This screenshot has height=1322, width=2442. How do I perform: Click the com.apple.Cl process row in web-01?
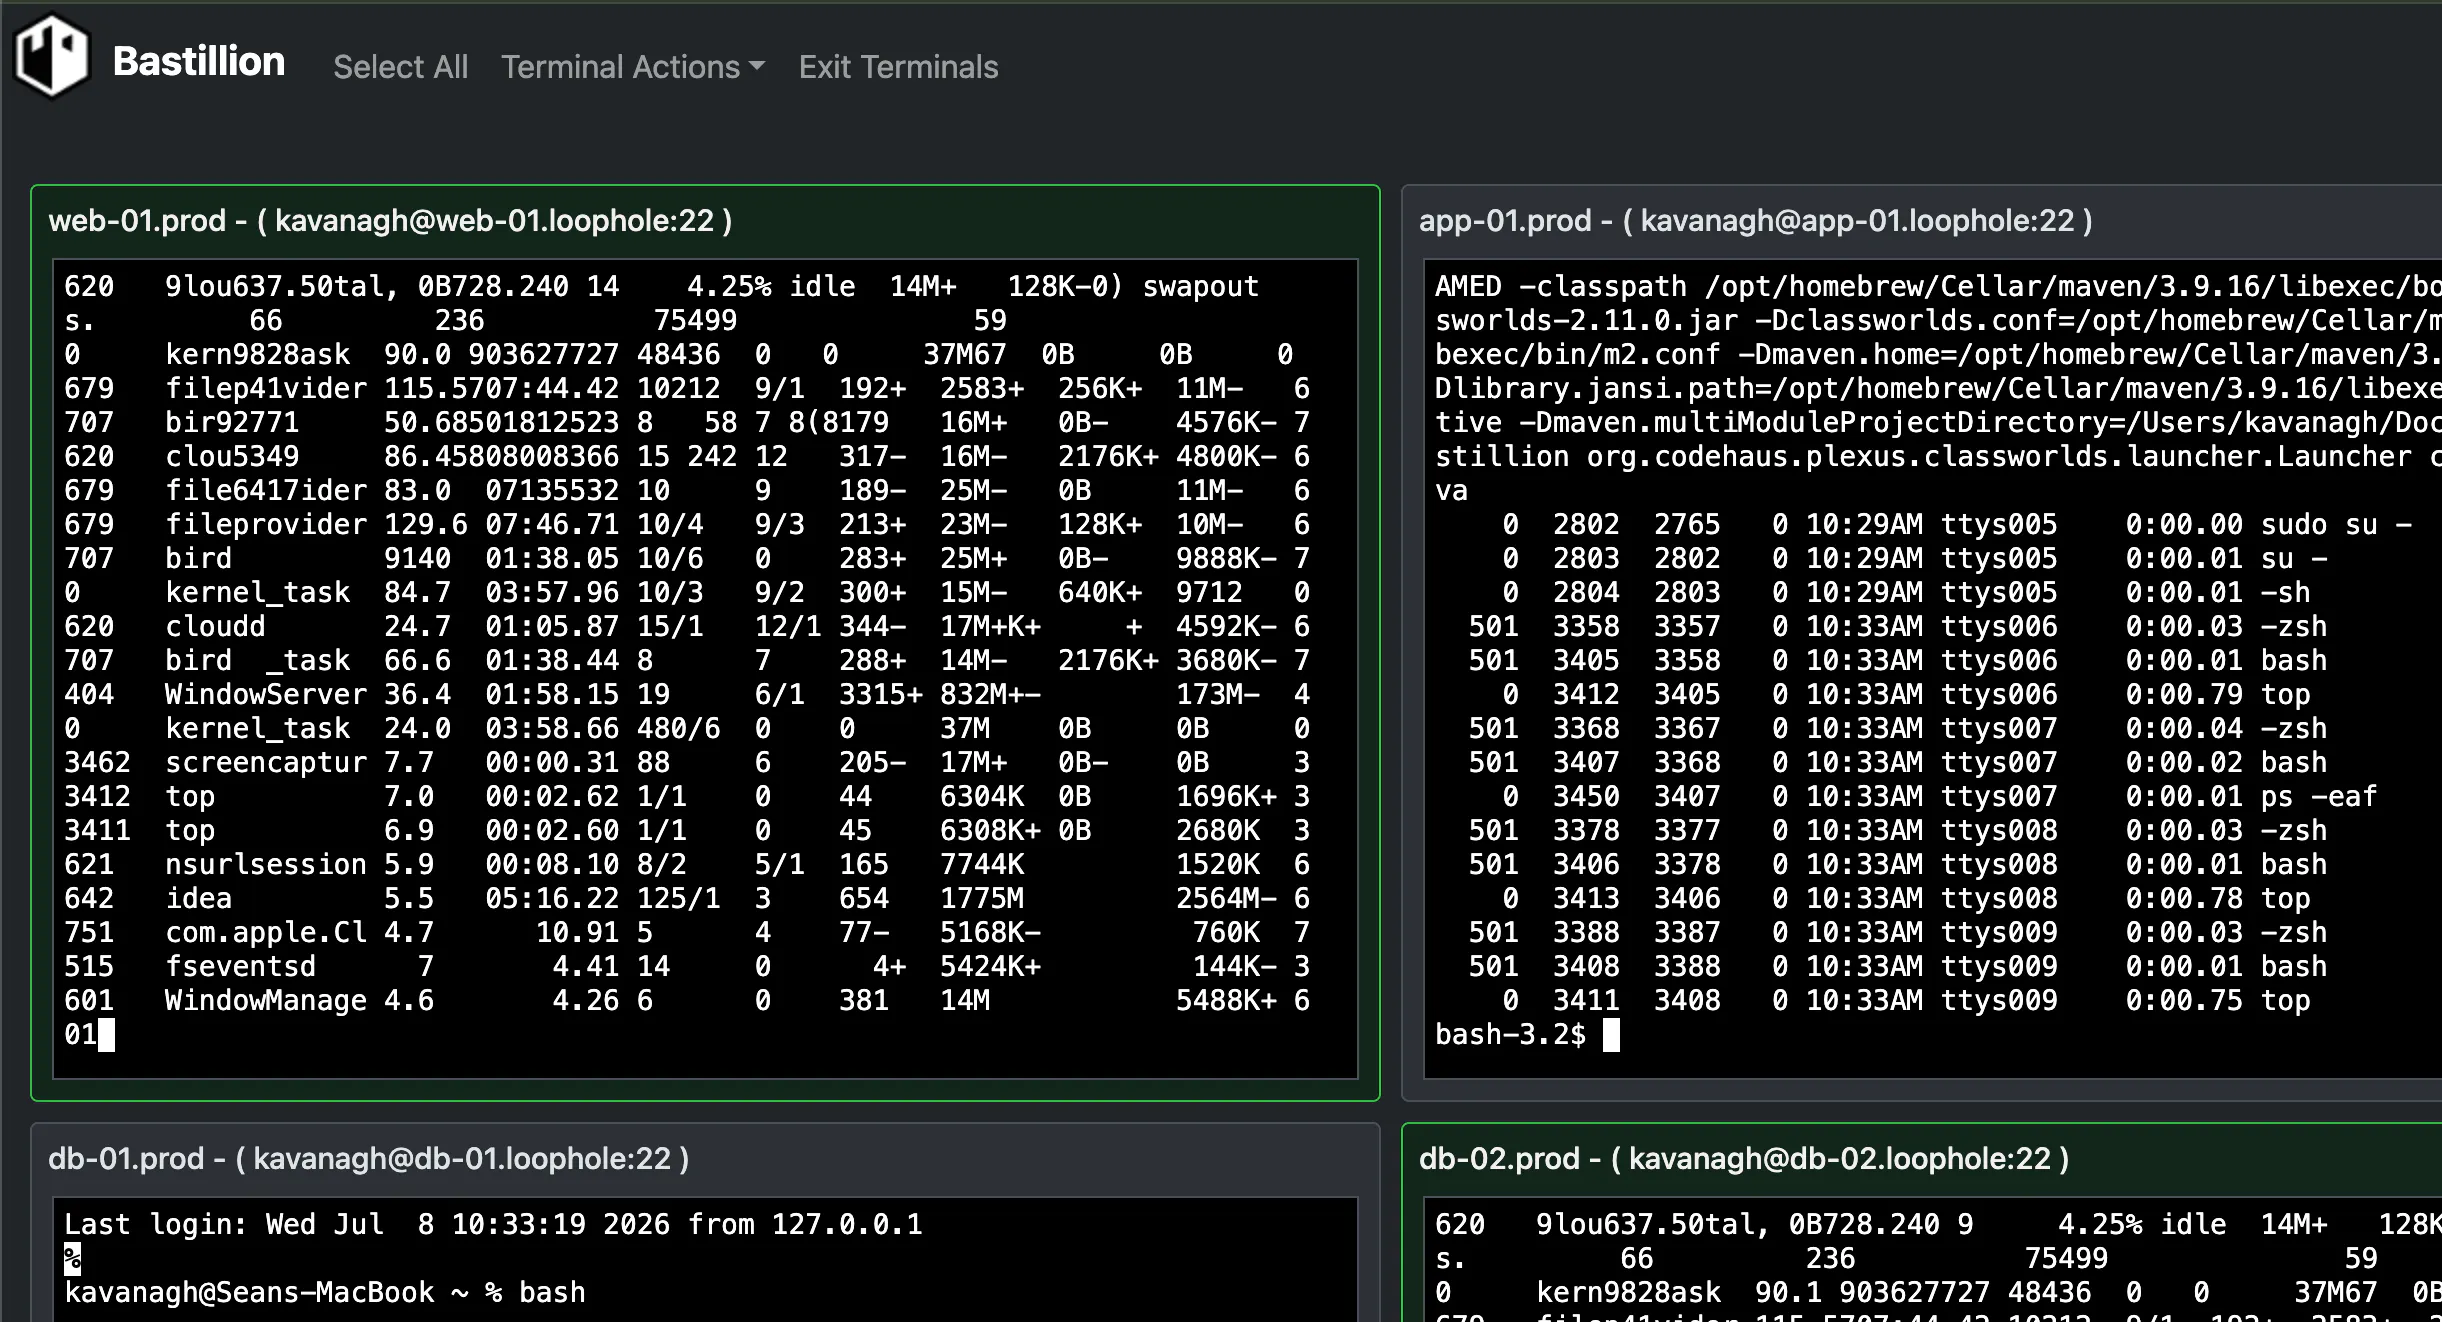pyautogui.click(x=687, y=932)
